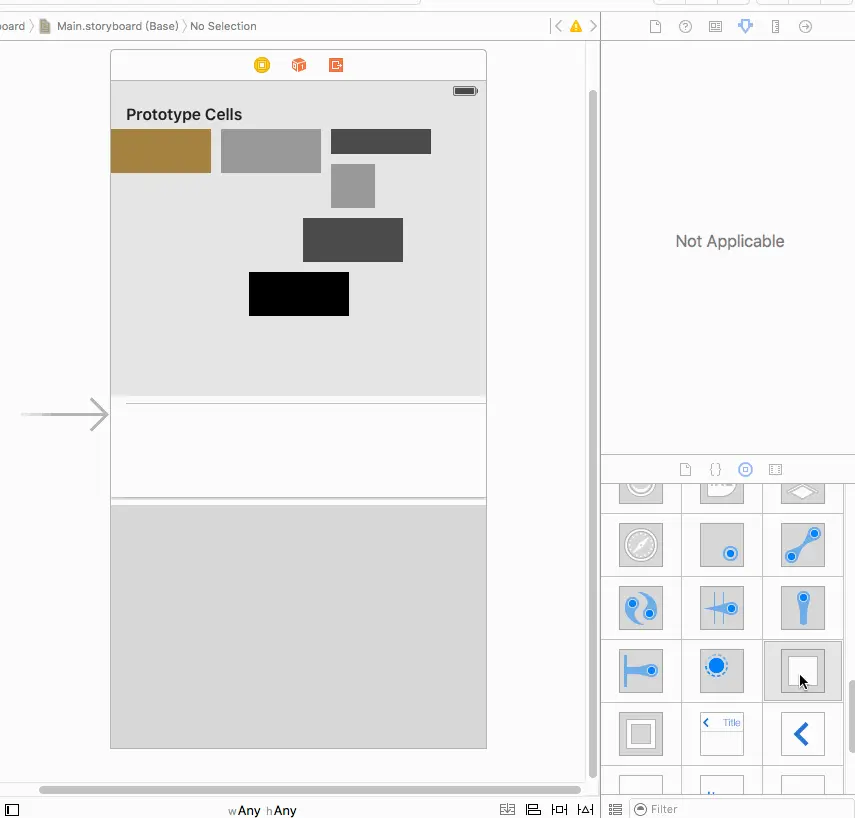The height and width of the screenshot is (818, 855).
Task: Click the canvas vertical scrollbar
Action: [593, 435]
